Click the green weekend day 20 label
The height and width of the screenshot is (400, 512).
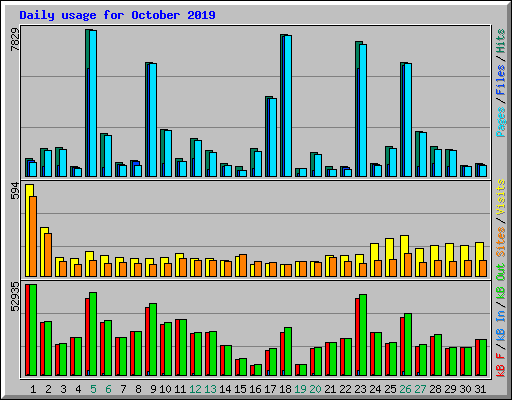tap(315, 389)
